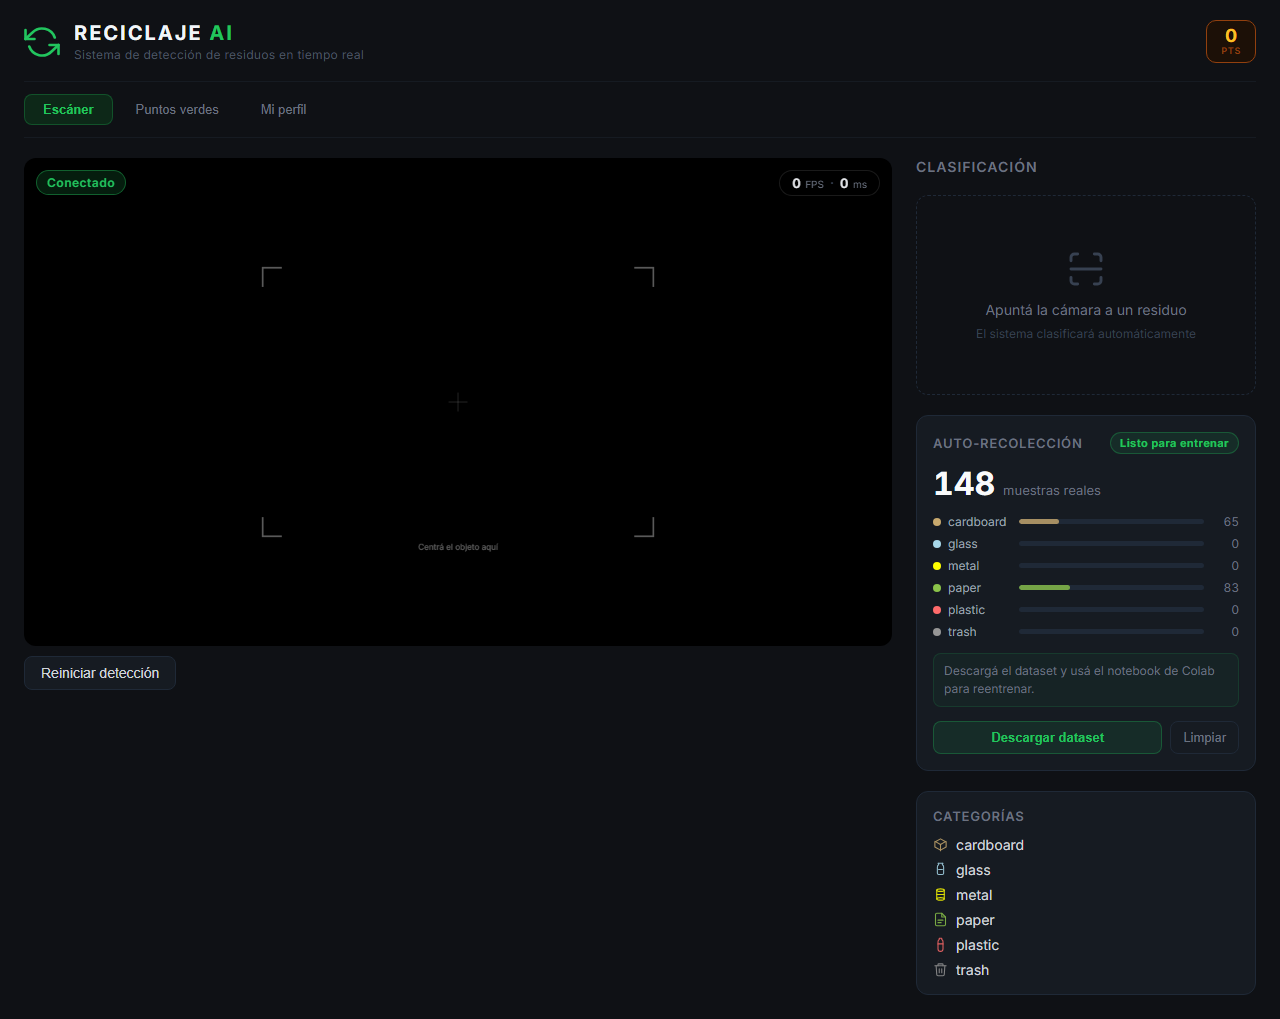Click the trash row label in Auto-recolección

962,632
